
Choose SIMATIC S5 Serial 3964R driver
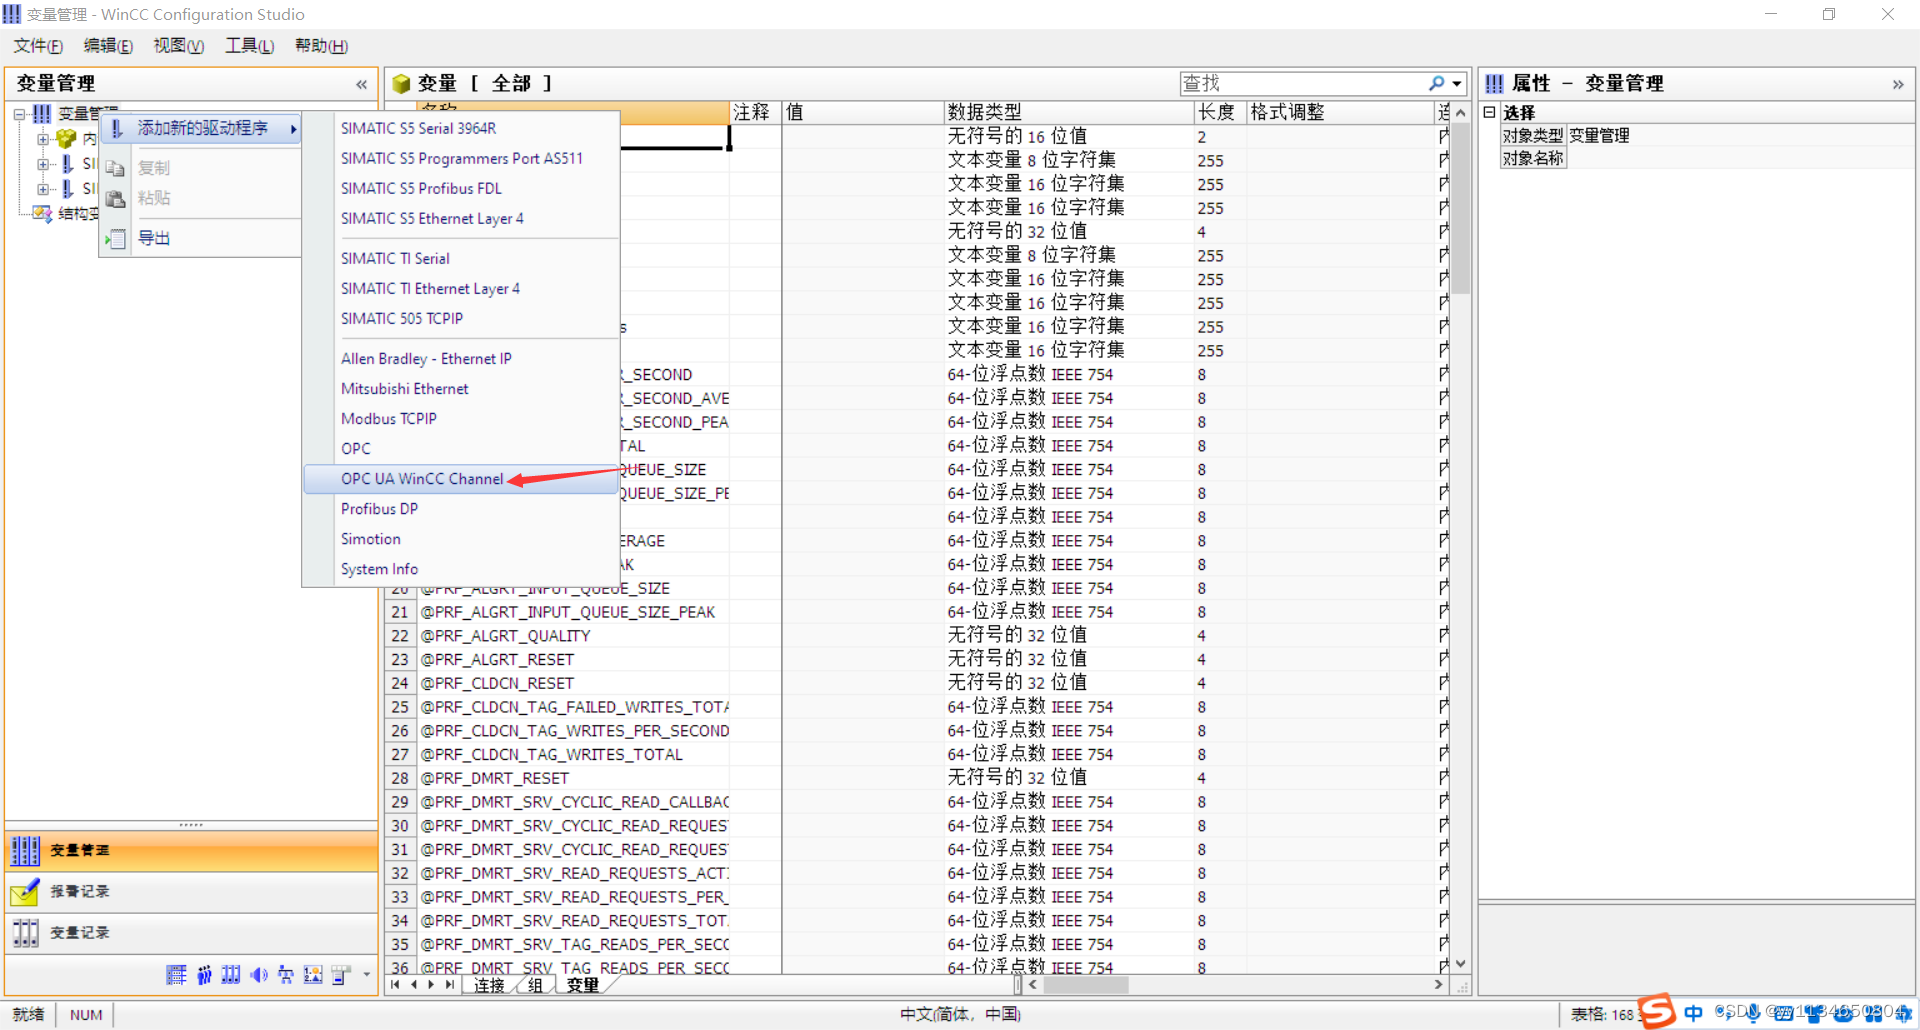pos(461,128)
